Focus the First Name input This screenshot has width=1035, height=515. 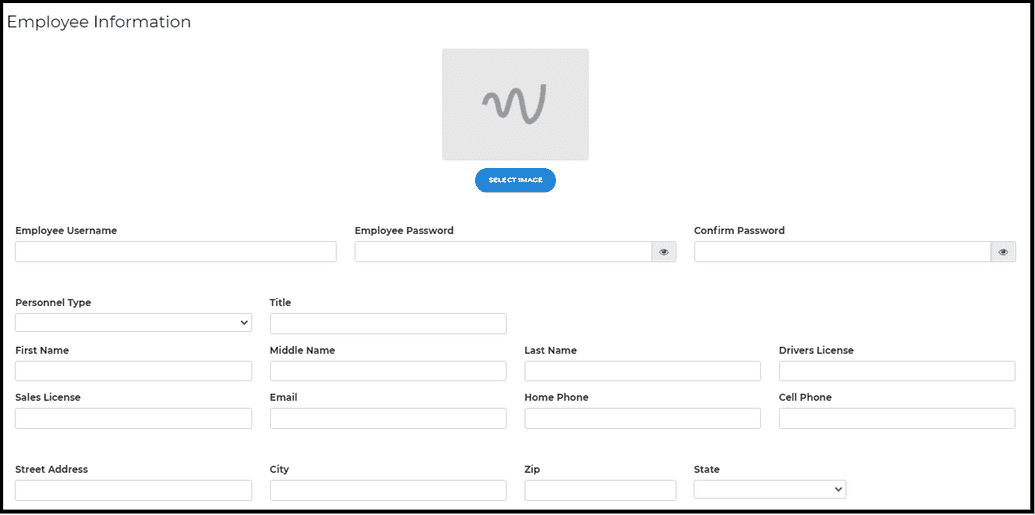pos(133,371)
